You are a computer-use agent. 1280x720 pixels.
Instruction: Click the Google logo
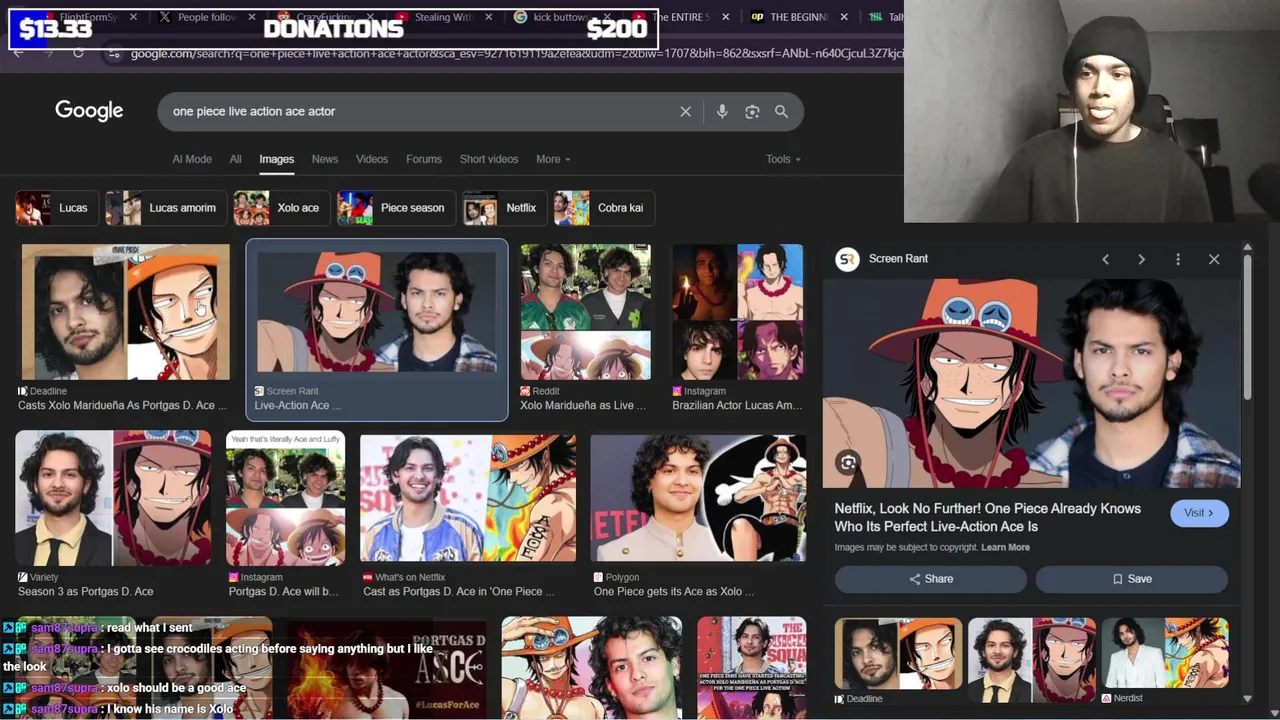(89, 111)
